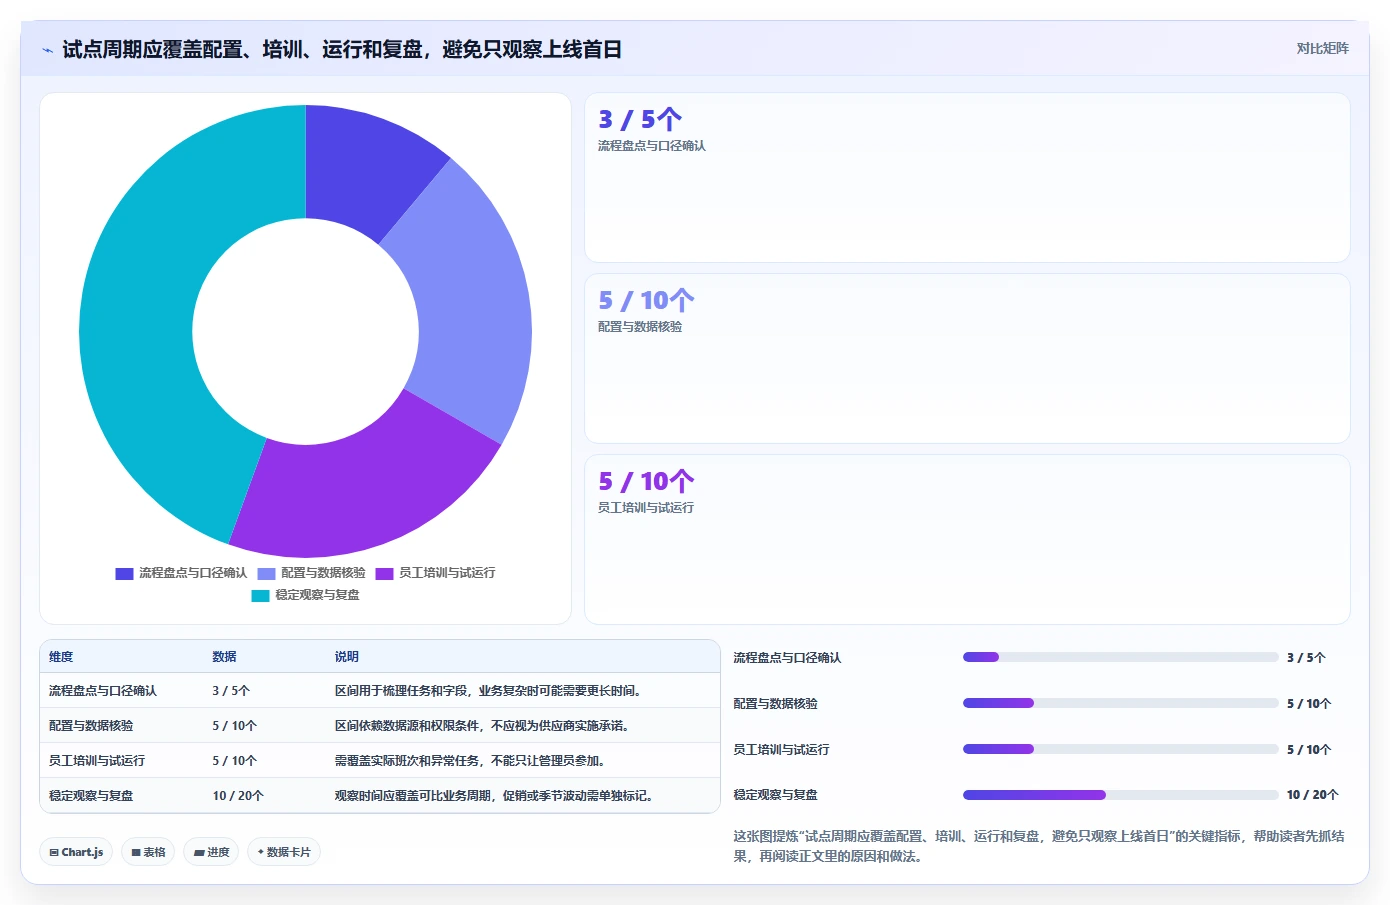Click the 员工培训与试运行 row table value 5 / 10个
1390x905 pixels.
(235, 761)
